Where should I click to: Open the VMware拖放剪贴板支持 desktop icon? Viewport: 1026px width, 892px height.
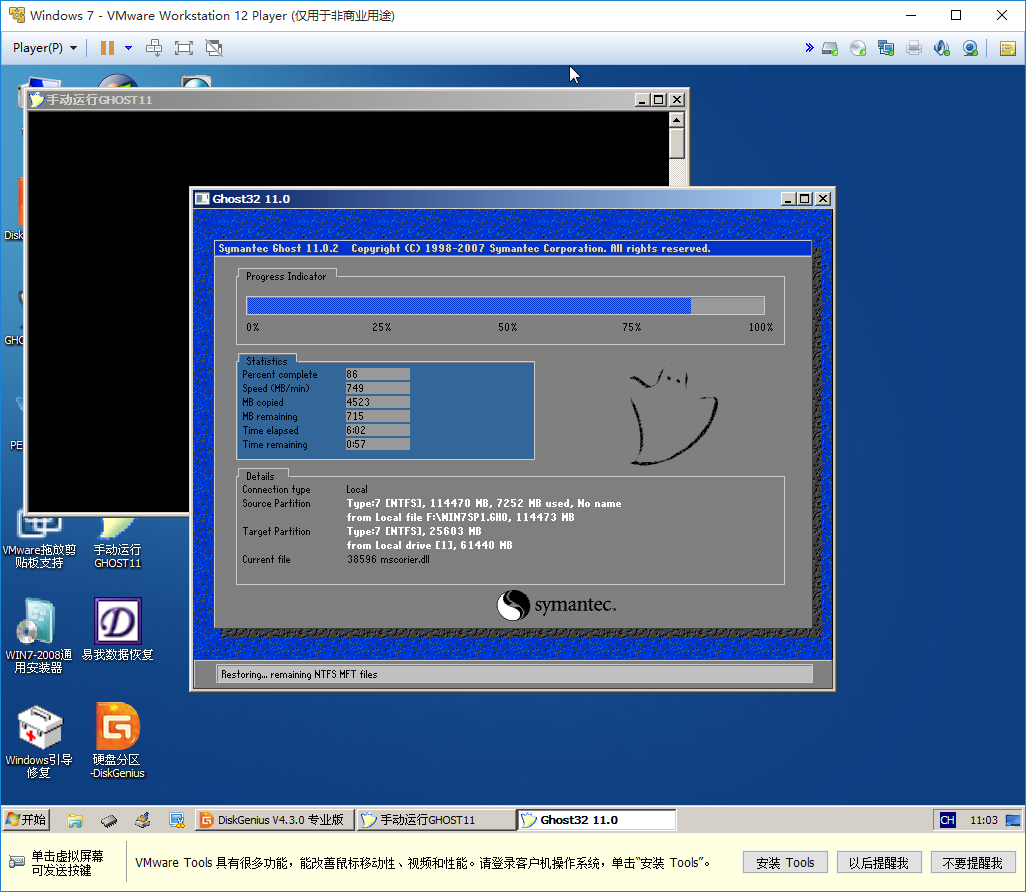[39, 541]
